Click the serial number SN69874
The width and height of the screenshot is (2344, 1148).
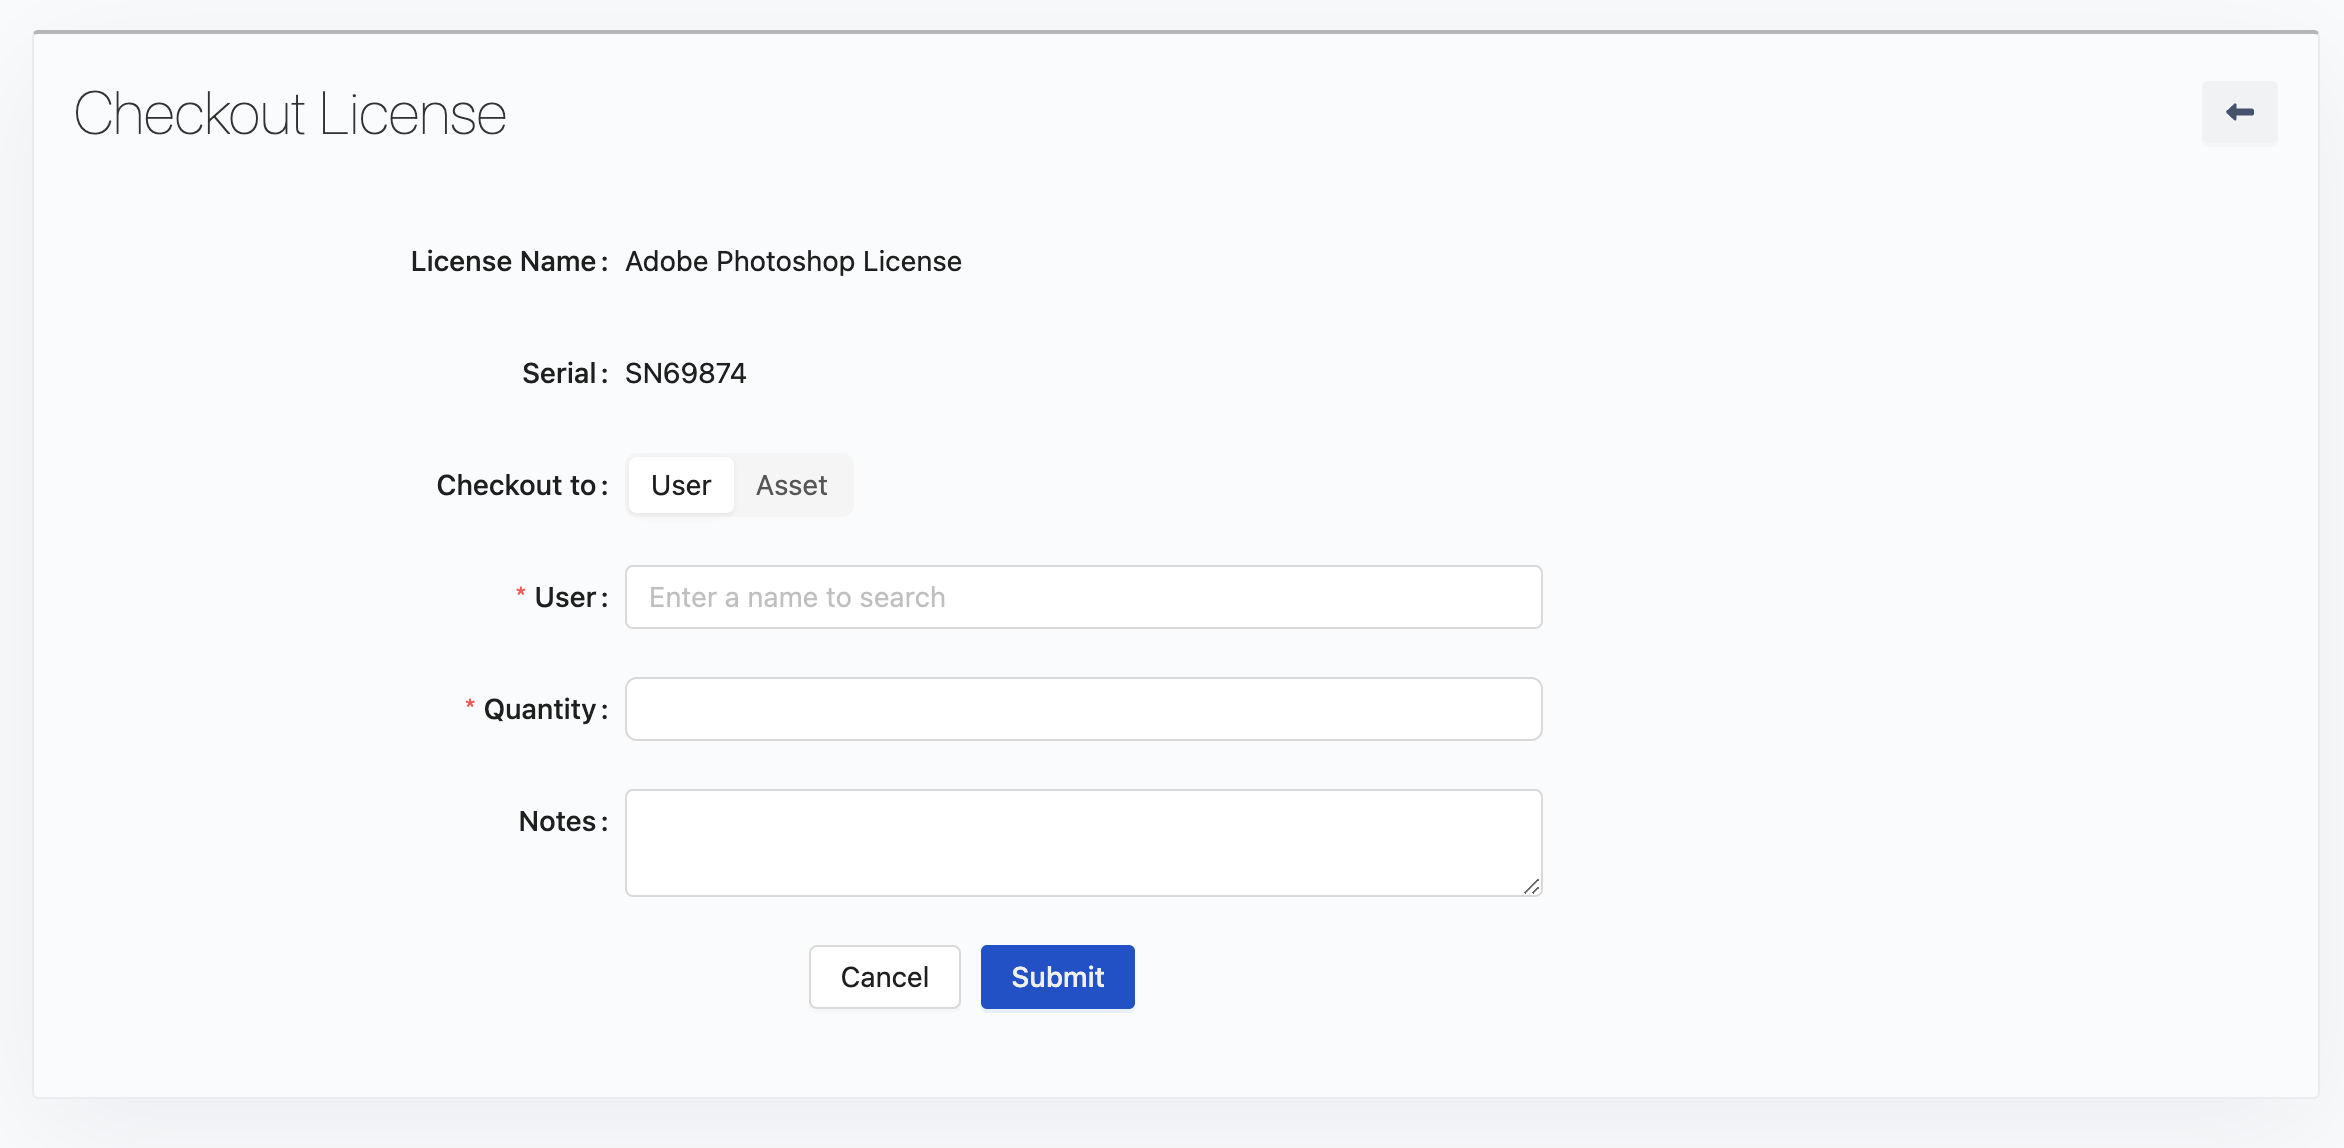[x=686, y=373]
